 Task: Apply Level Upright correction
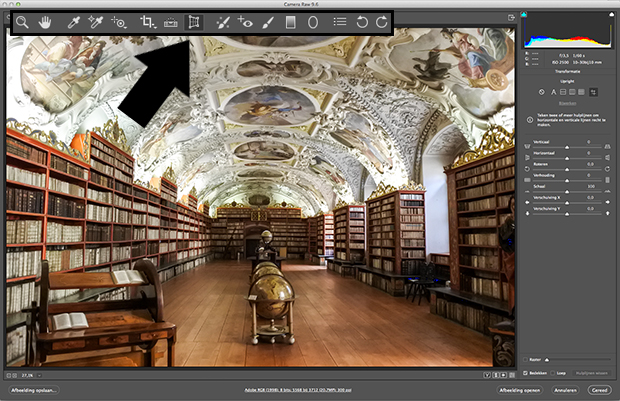(563, 92)
